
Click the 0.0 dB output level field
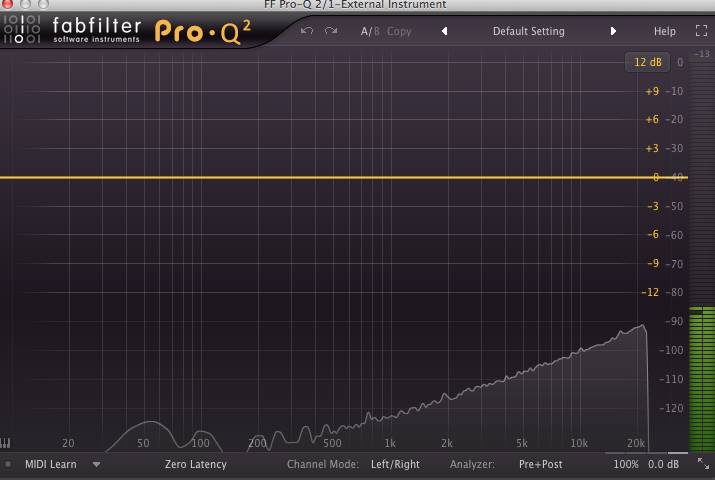pos(664,464)
